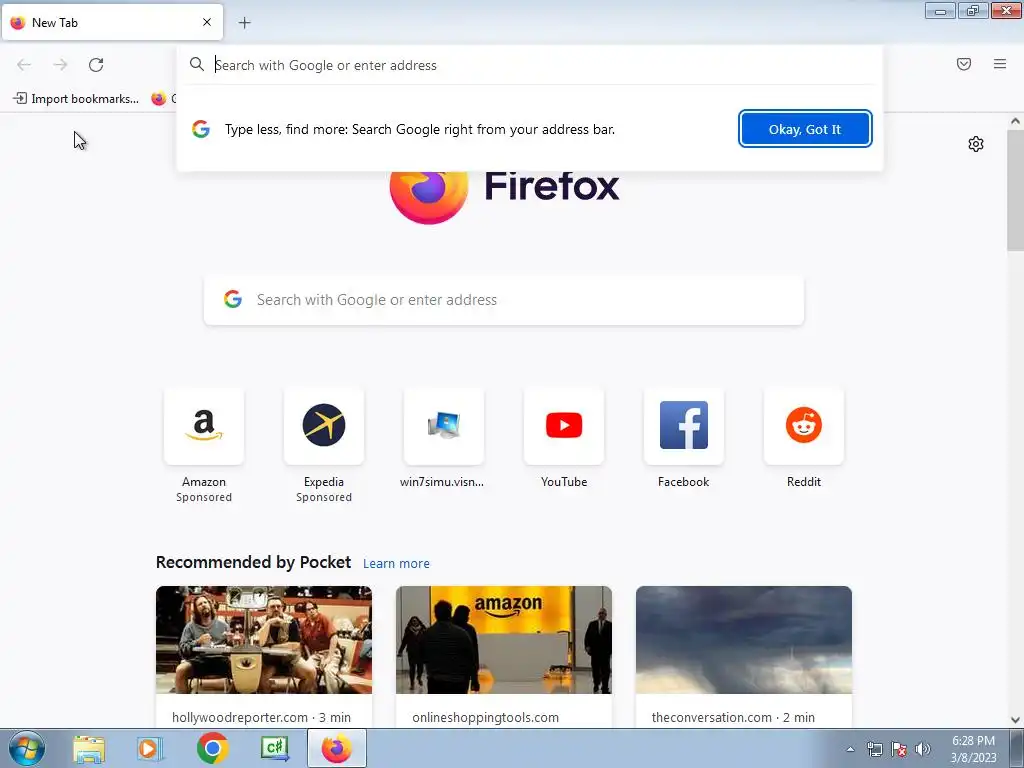Click the page's Google search box
Viewport: 1024px width, 768px height.
[x=504, y=300]
